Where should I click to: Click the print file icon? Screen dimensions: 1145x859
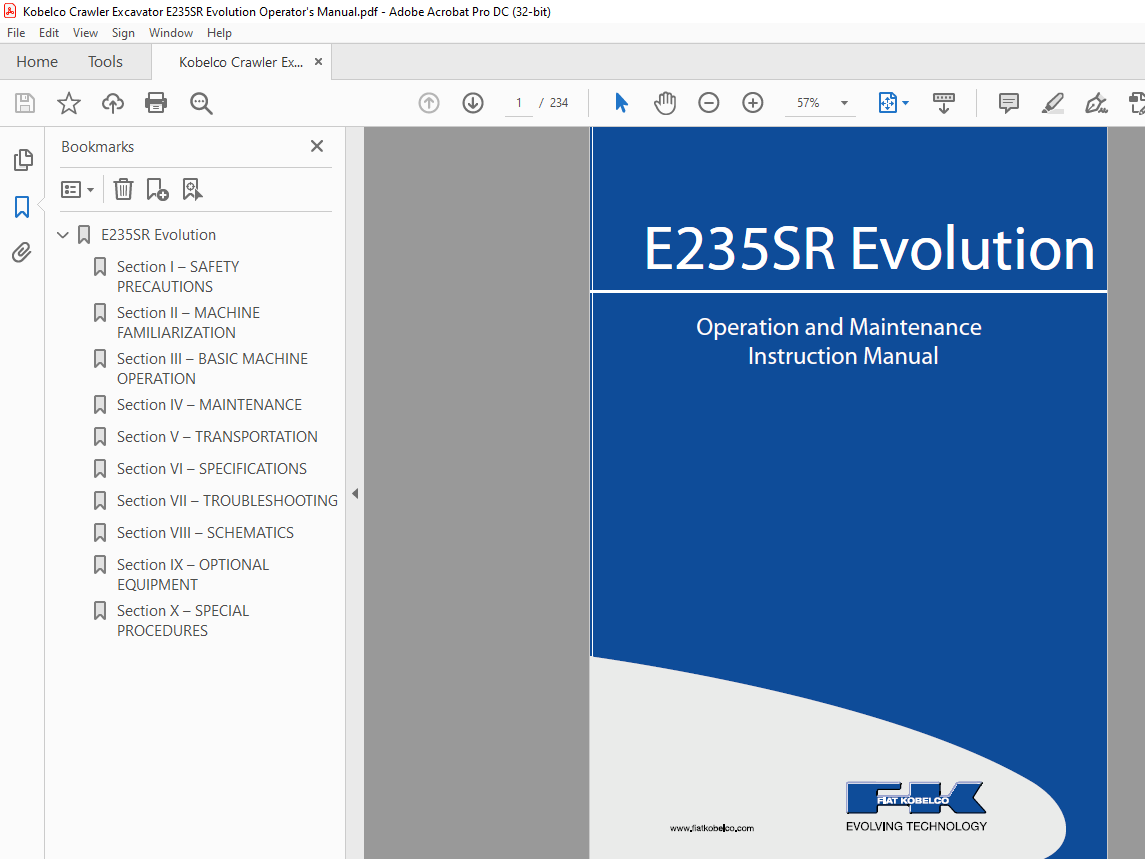pos(156,103)
